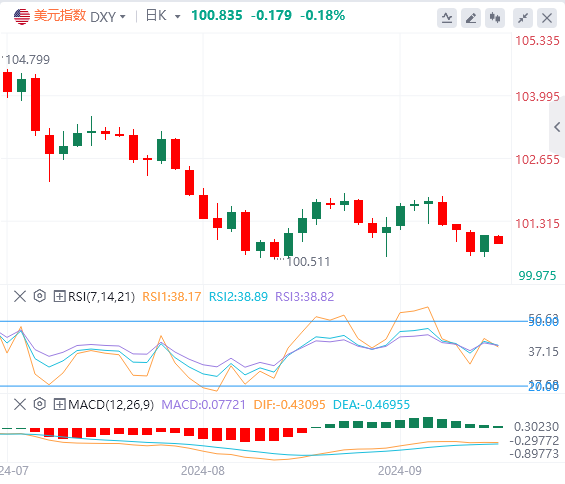Remove the MACD indicator panel

20,404
